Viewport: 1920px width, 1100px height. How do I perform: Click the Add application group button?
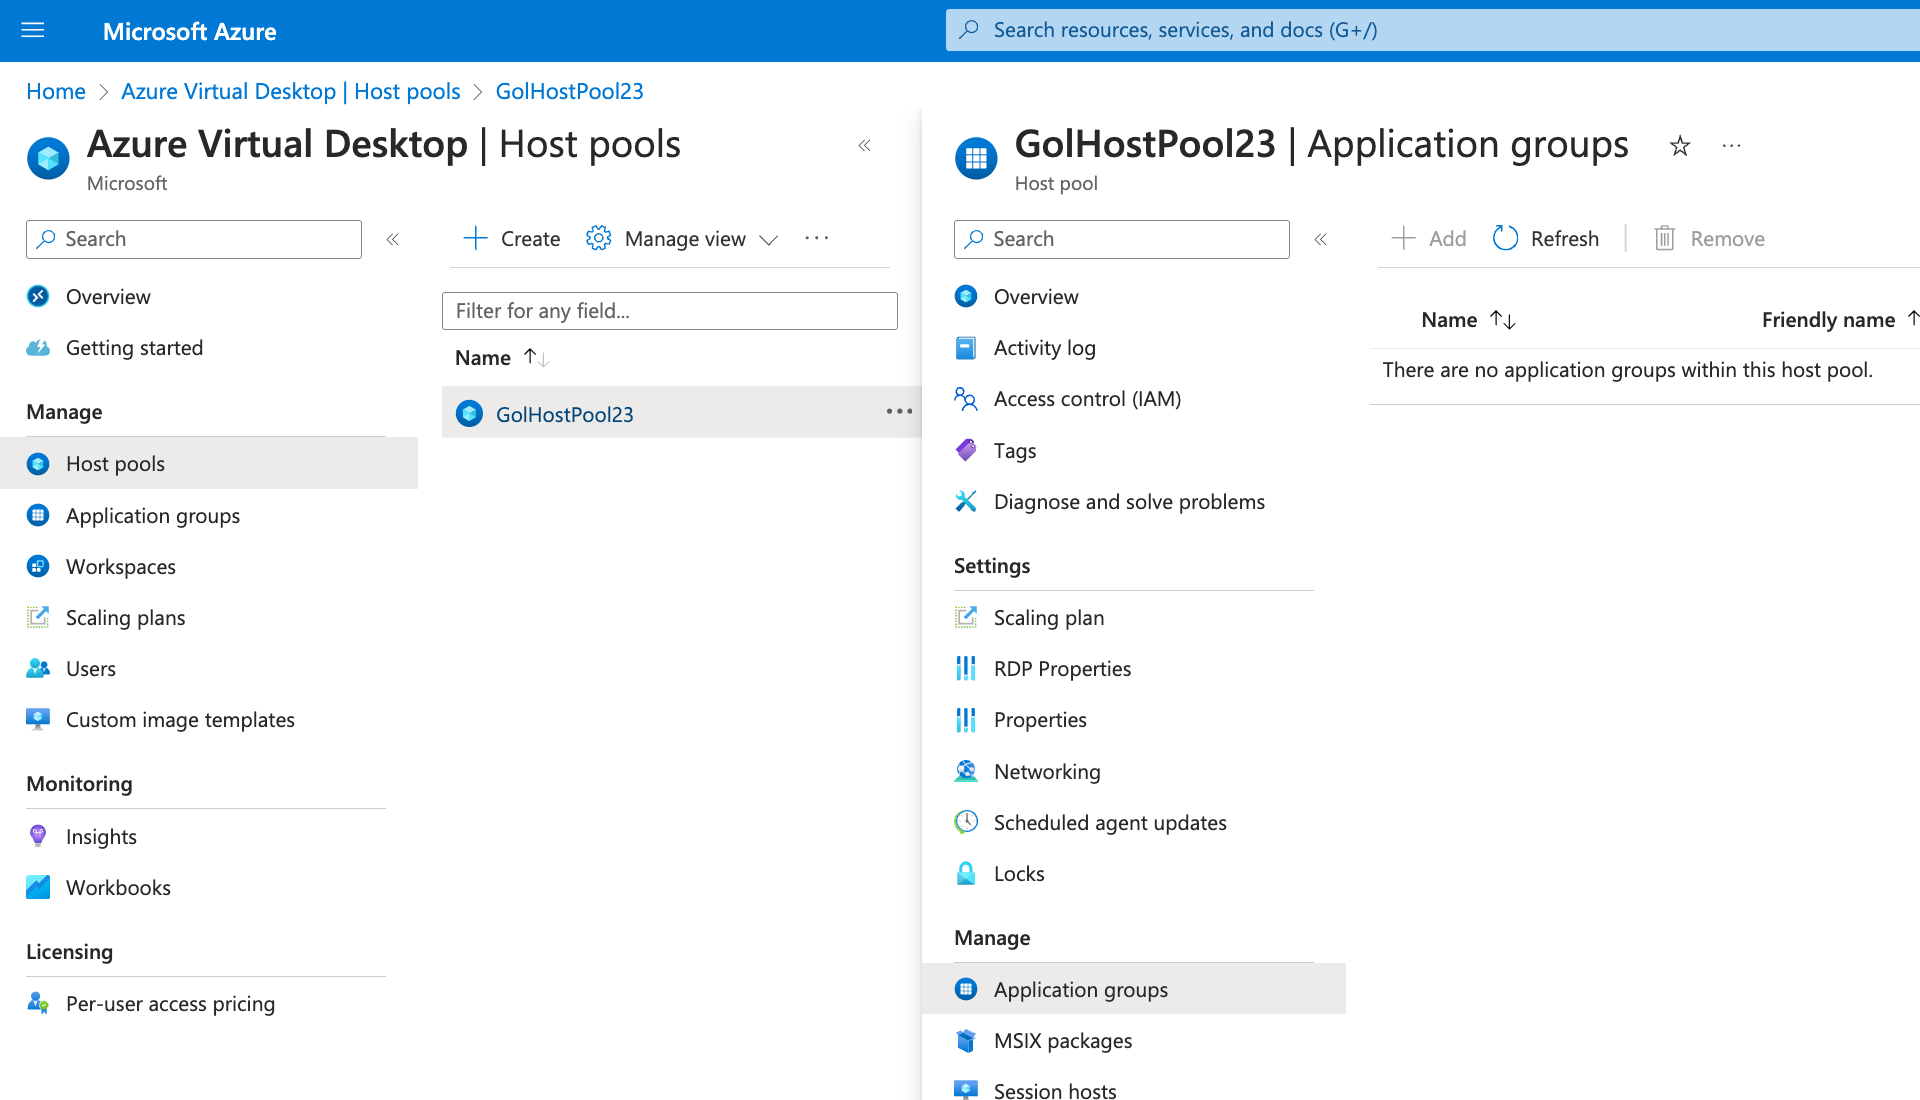point(1429,238)
